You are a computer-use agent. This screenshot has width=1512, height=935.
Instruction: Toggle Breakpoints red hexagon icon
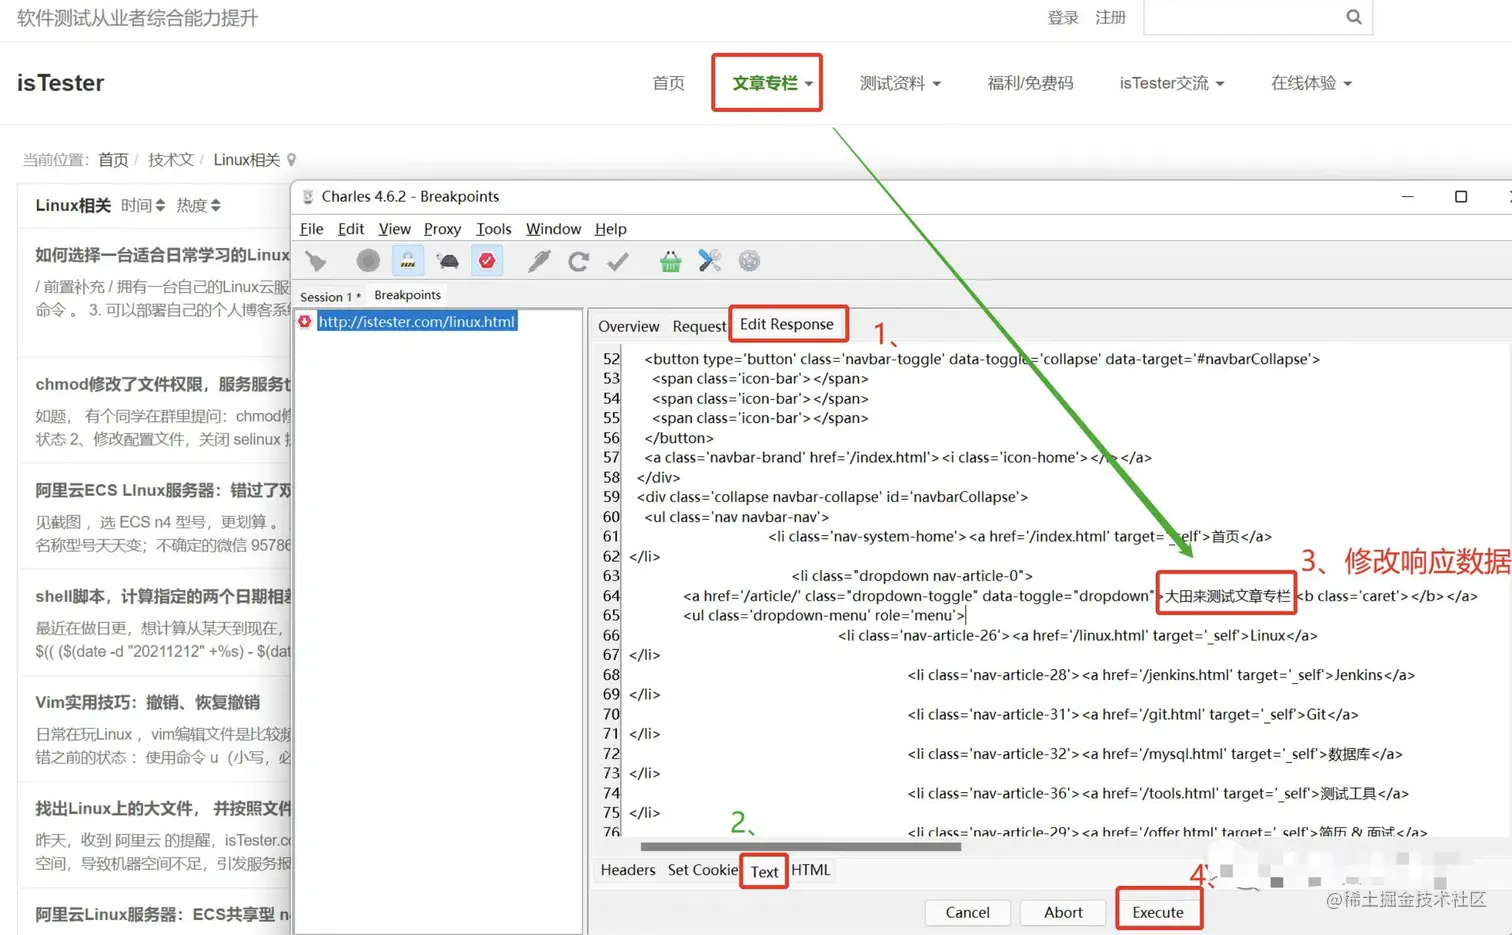click(x=487, y=261)
